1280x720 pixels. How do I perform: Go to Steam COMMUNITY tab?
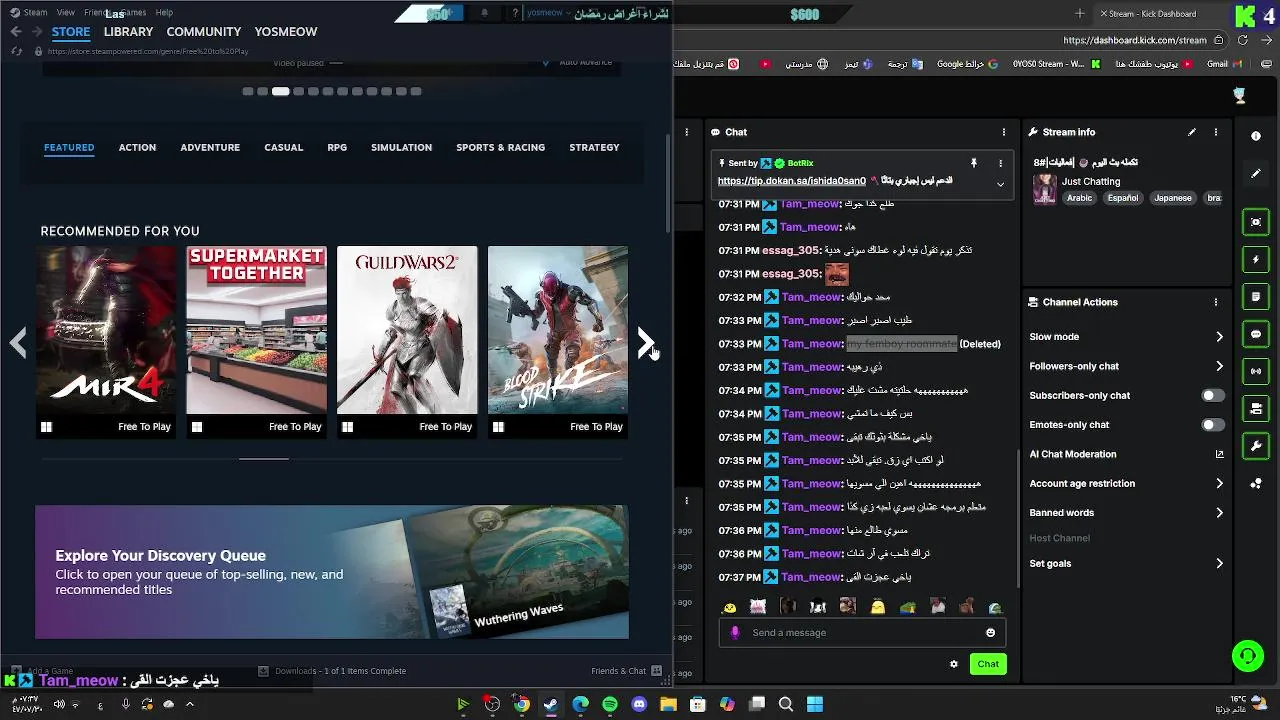click(x=204, y=32)
